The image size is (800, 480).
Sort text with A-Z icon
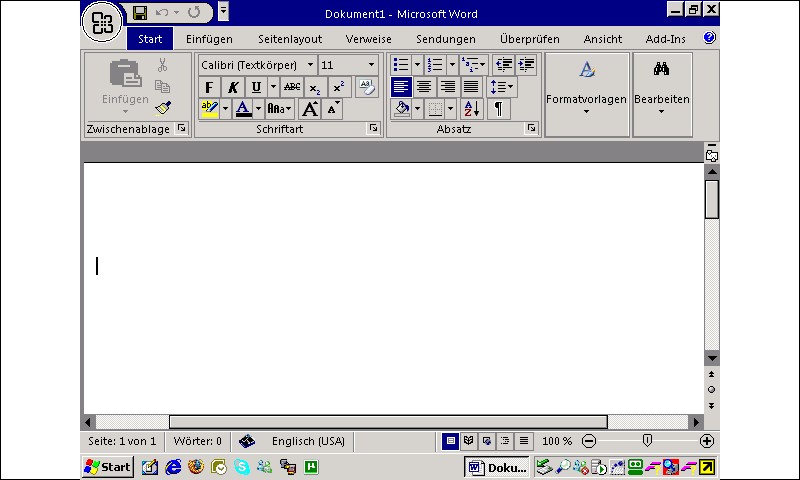471,109
